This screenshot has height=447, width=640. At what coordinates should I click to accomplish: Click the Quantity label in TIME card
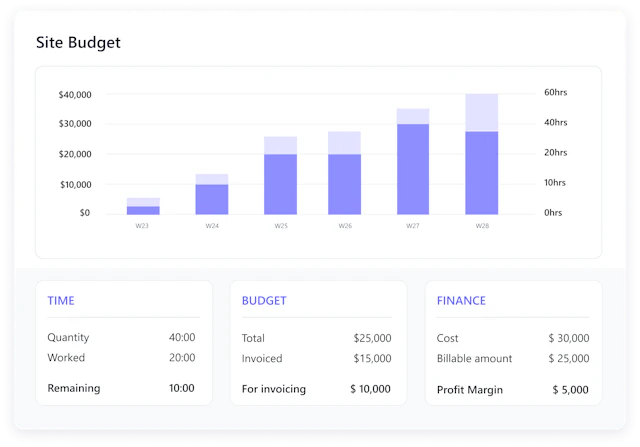point(68,338)
